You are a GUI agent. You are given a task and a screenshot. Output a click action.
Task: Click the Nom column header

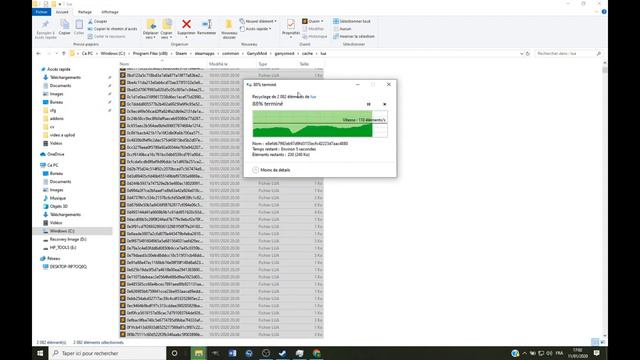coord(124,64)
